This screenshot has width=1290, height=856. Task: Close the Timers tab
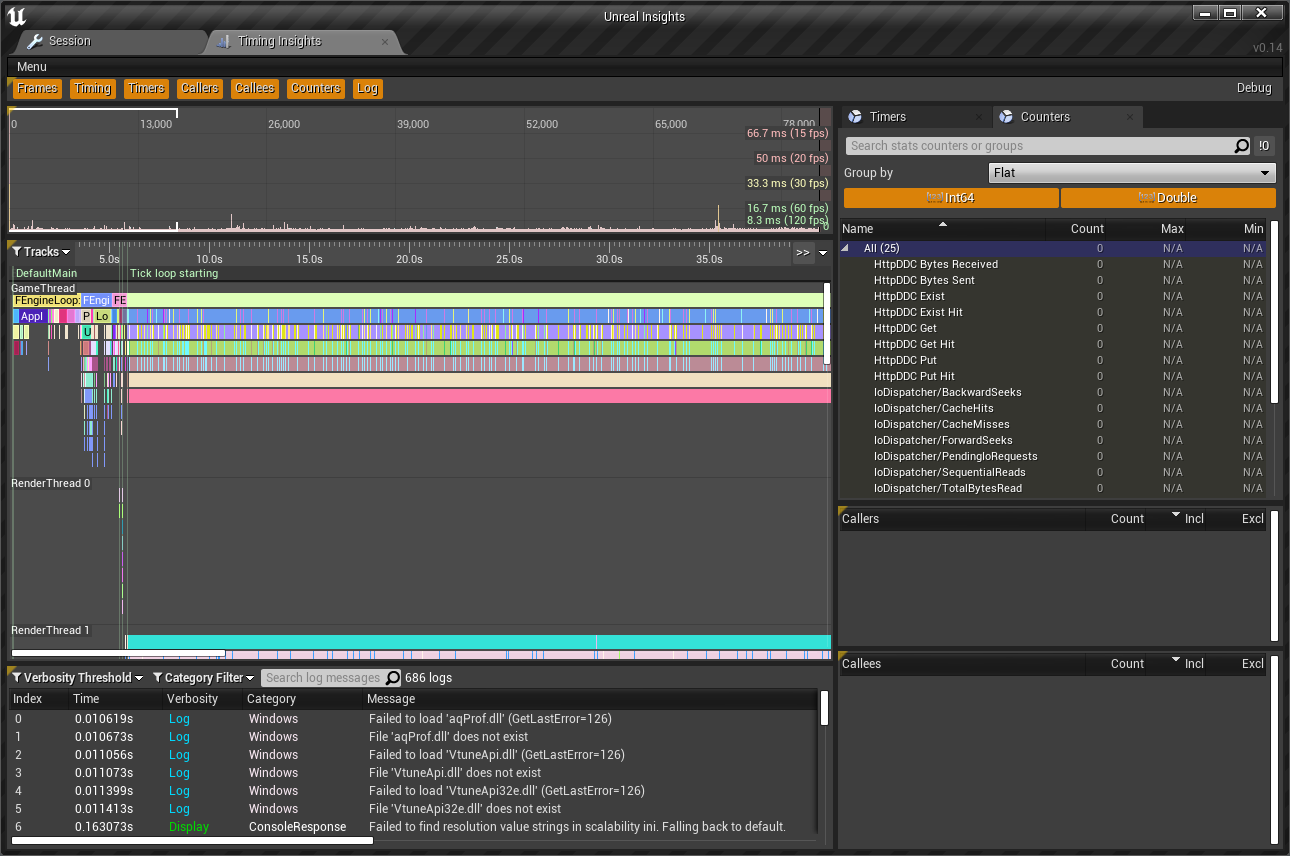[978, 117]
